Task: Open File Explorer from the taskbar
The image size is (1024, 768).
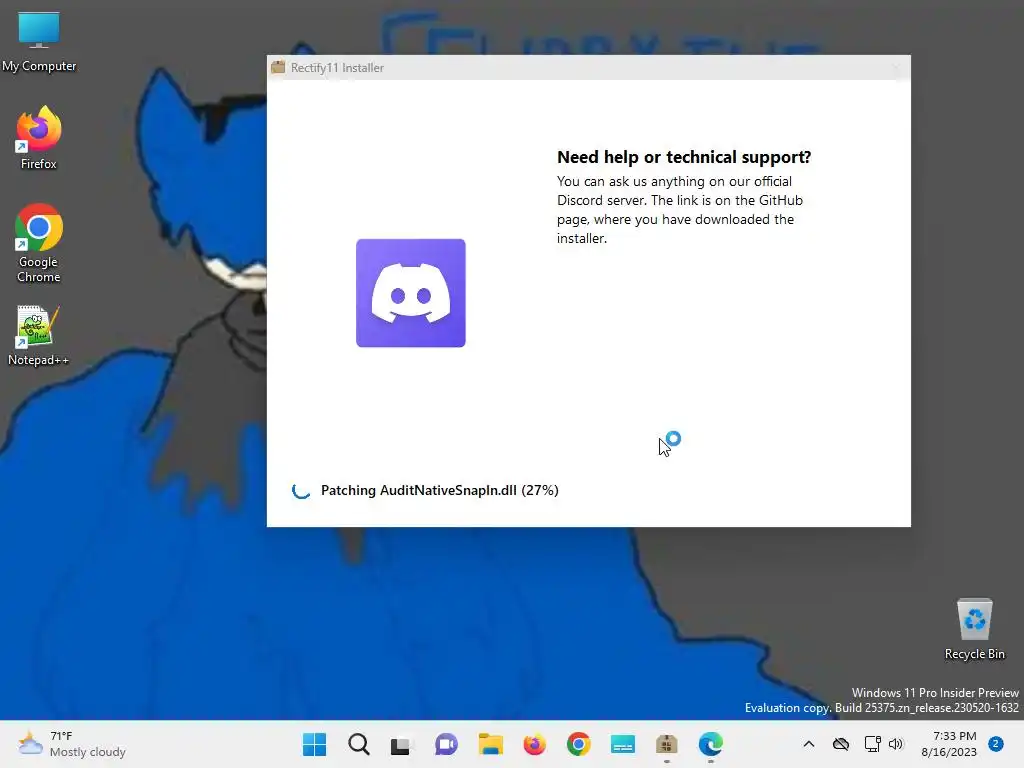Action: click(490, 744)
